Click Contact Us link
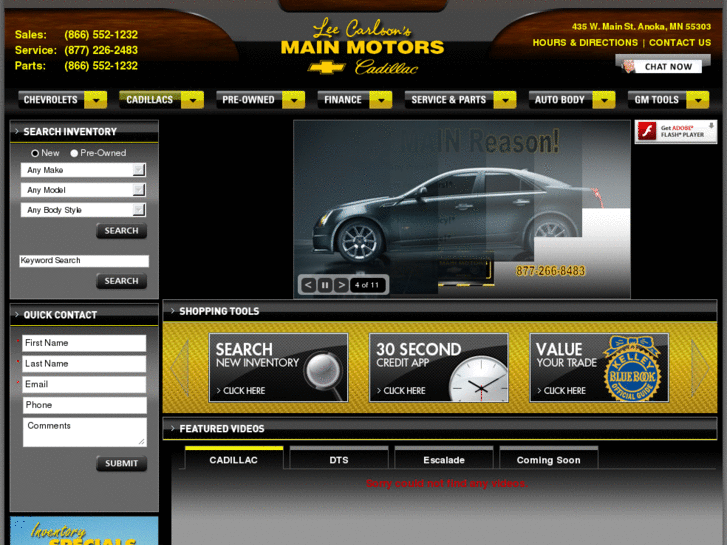Viewport: 727px width, 545px height. pyautogui.click(x=680, y=43)
